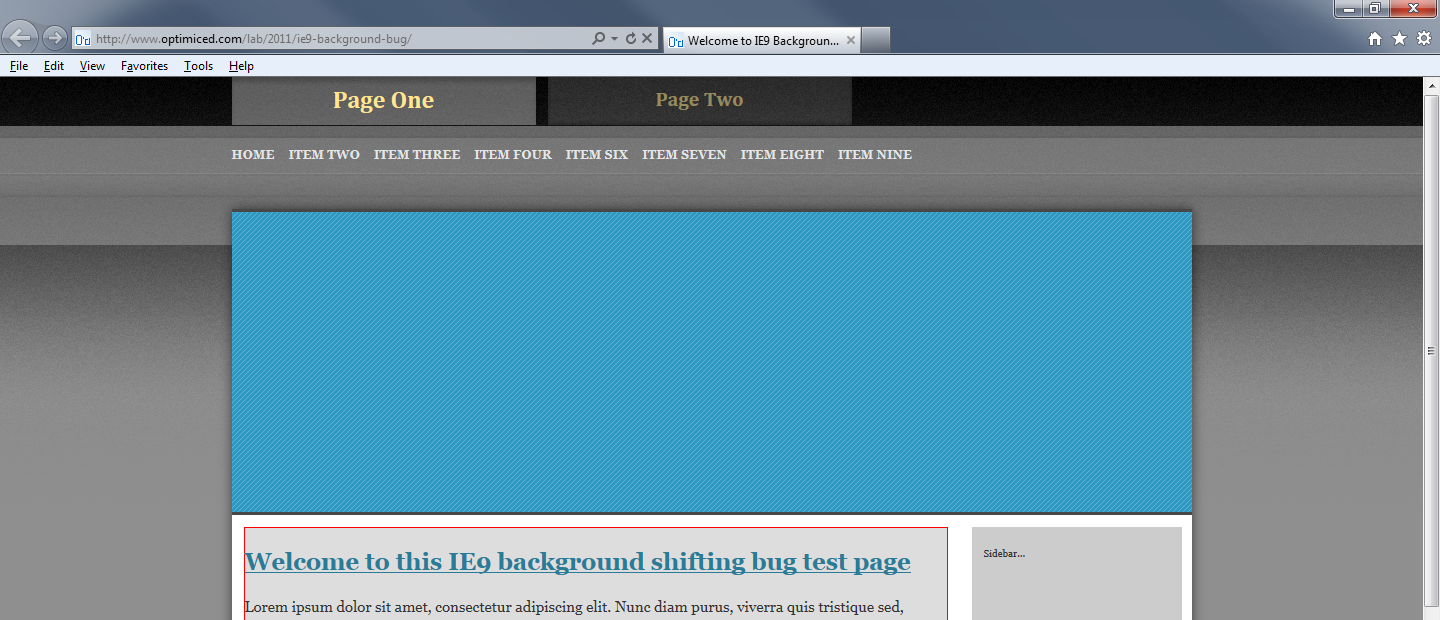Close the Welcome to IE9 Background tab
This screenshot has width=1440, height=620.
pos(851,41)
